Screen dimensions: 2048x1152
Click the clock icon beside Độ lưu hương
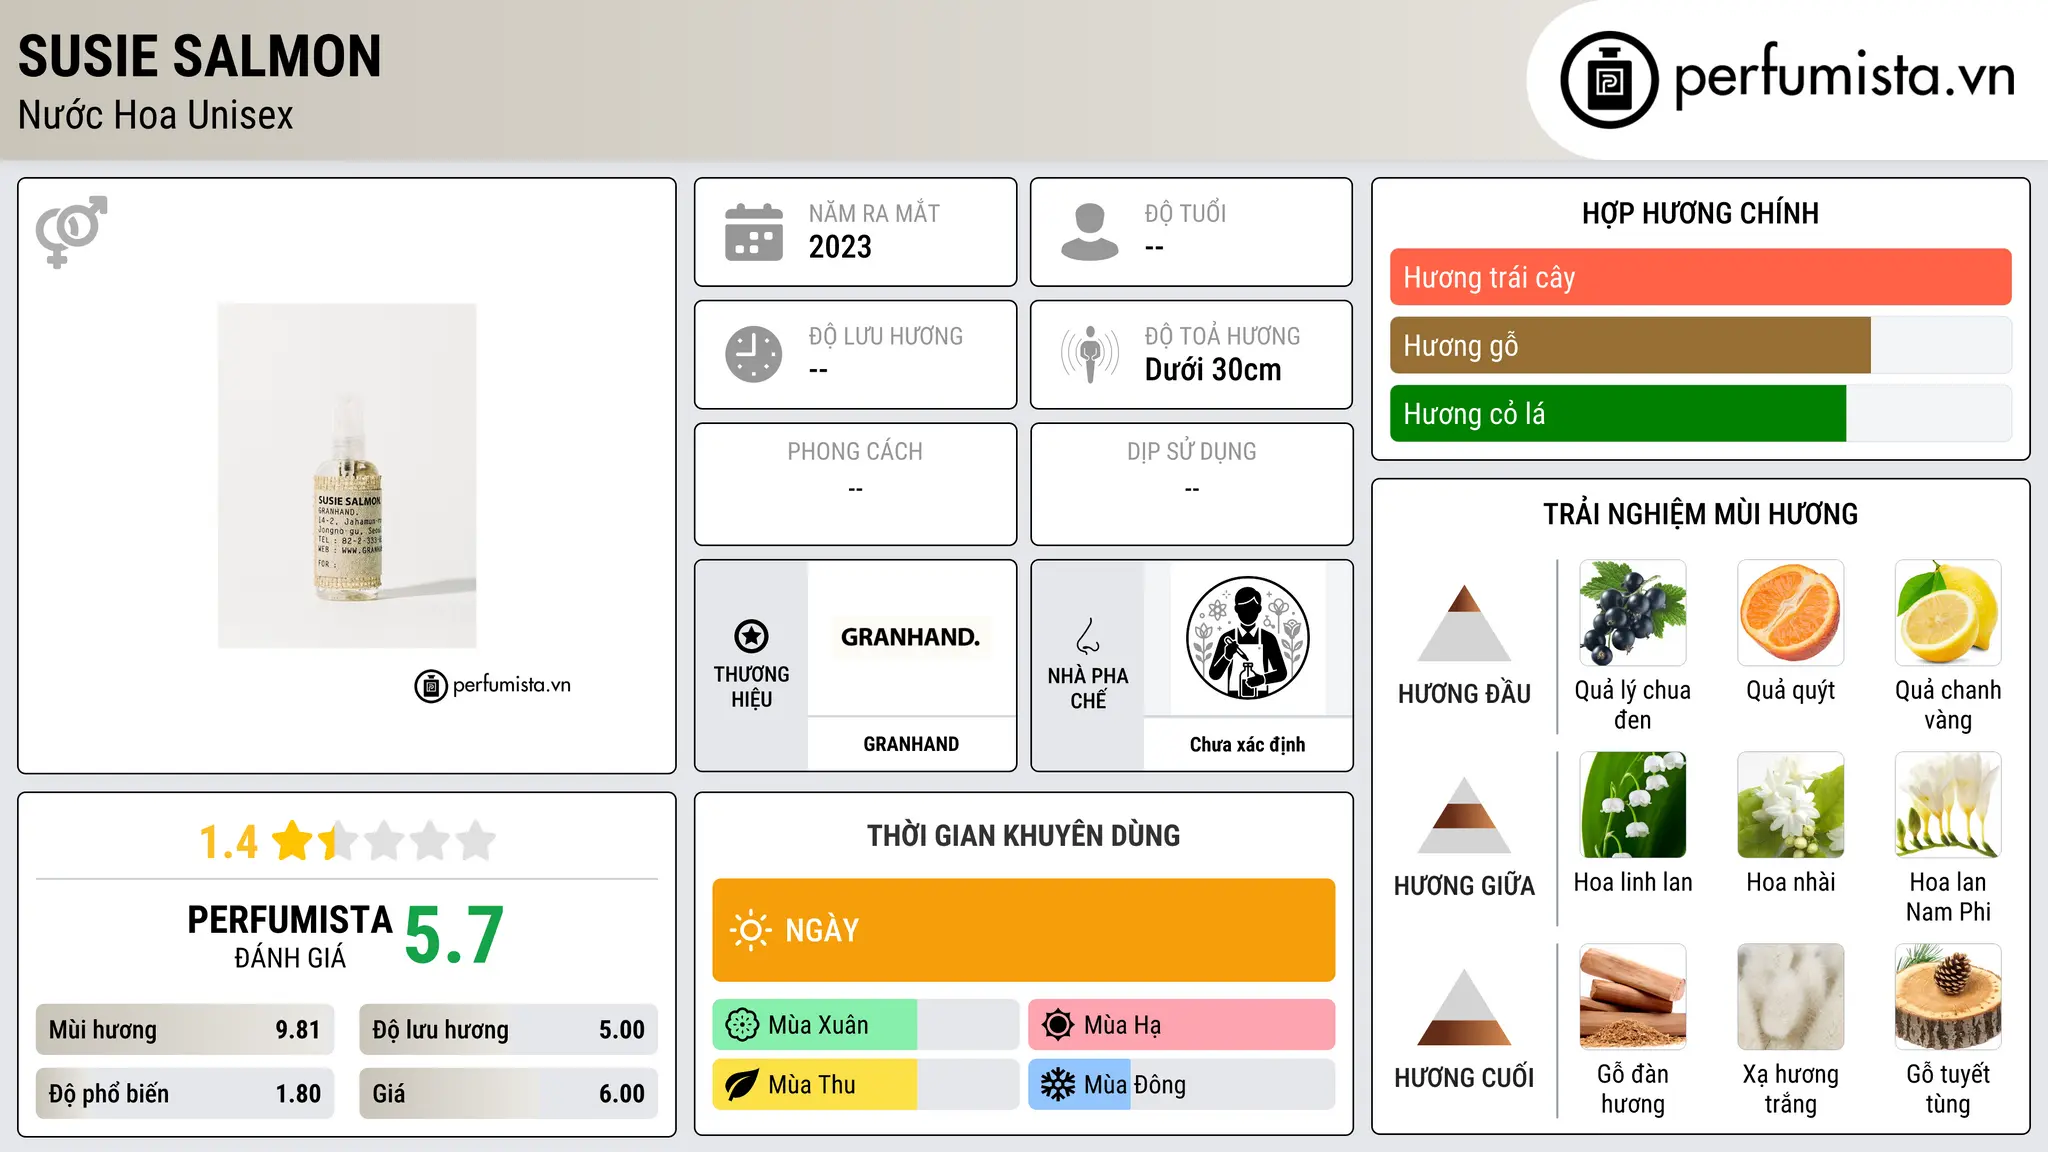[x=754, y=354]
